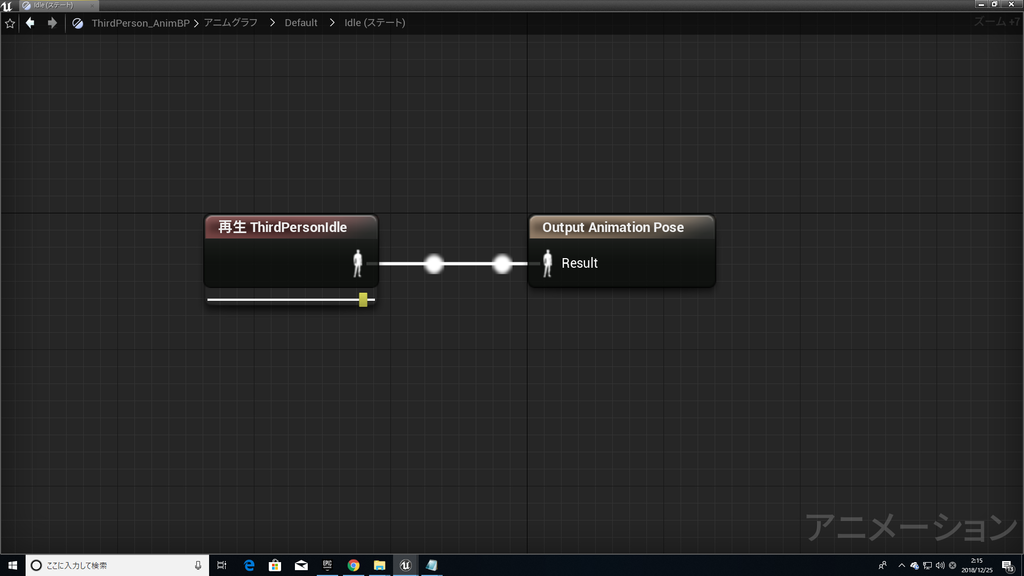Image resolution: width=1024 pixels, height=576 pixels.
Task: Open the notepad-like app in the taskbar
Action: 432,566
